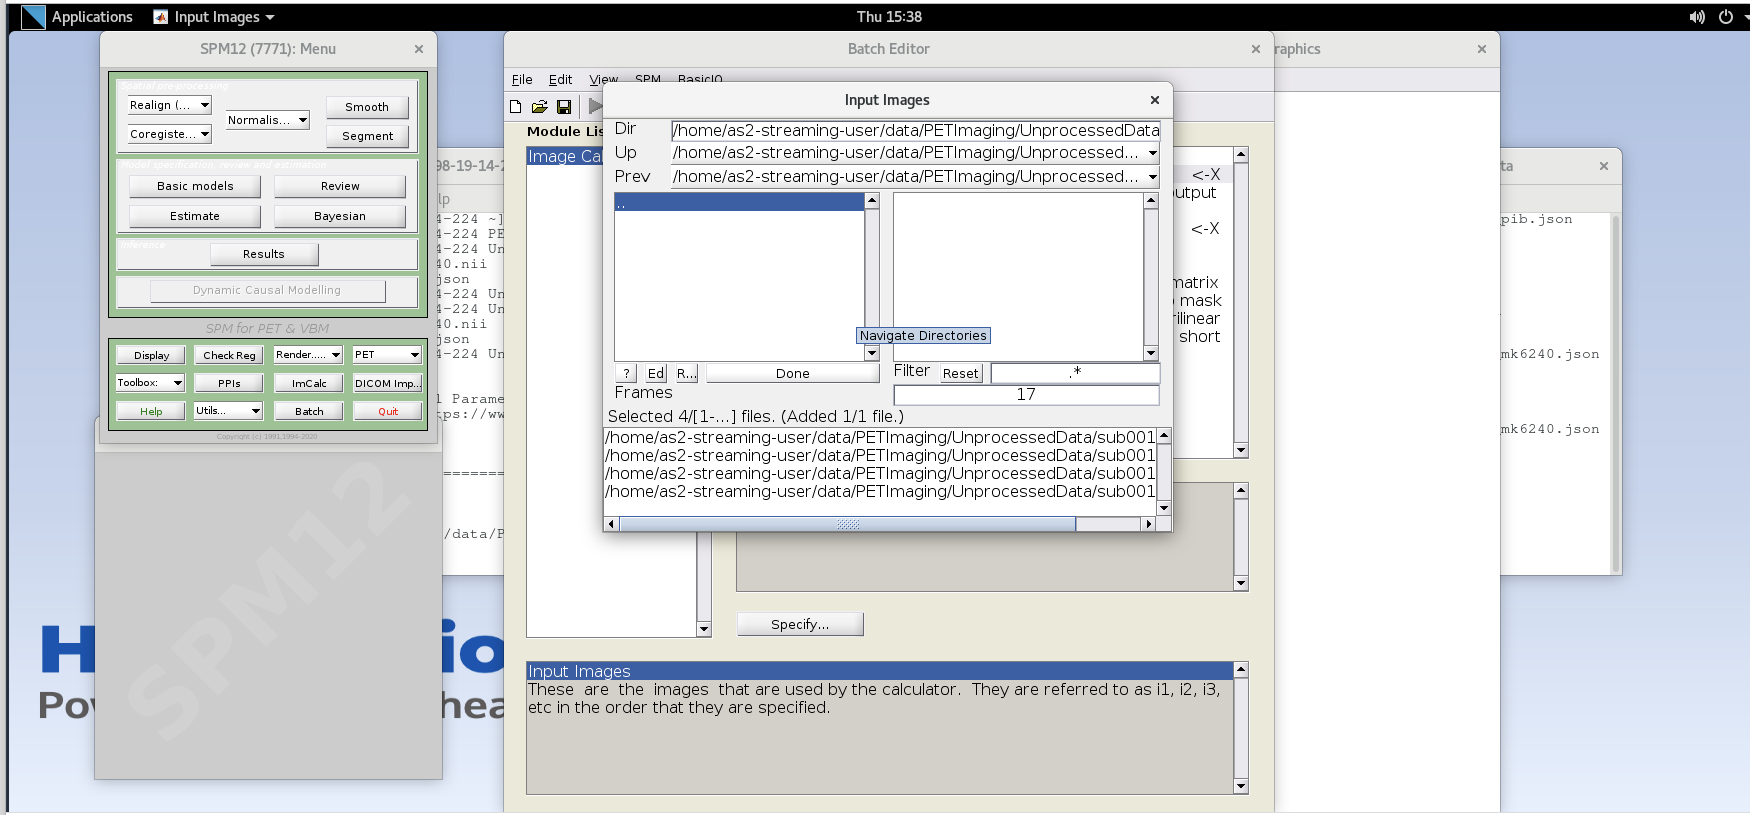Click the Applications logo icon in the top bar
This screenshot has height=815, width=1750.
pos(33,17)
